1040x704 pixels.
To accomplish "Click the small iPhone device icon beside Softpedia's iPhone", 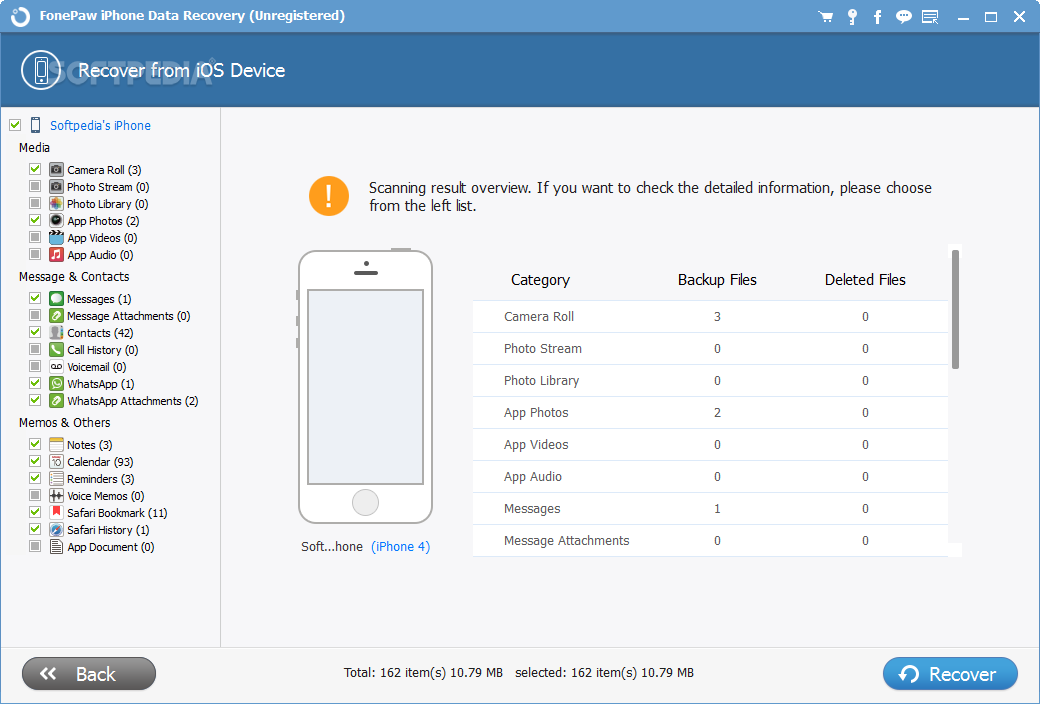I will 36,125.
